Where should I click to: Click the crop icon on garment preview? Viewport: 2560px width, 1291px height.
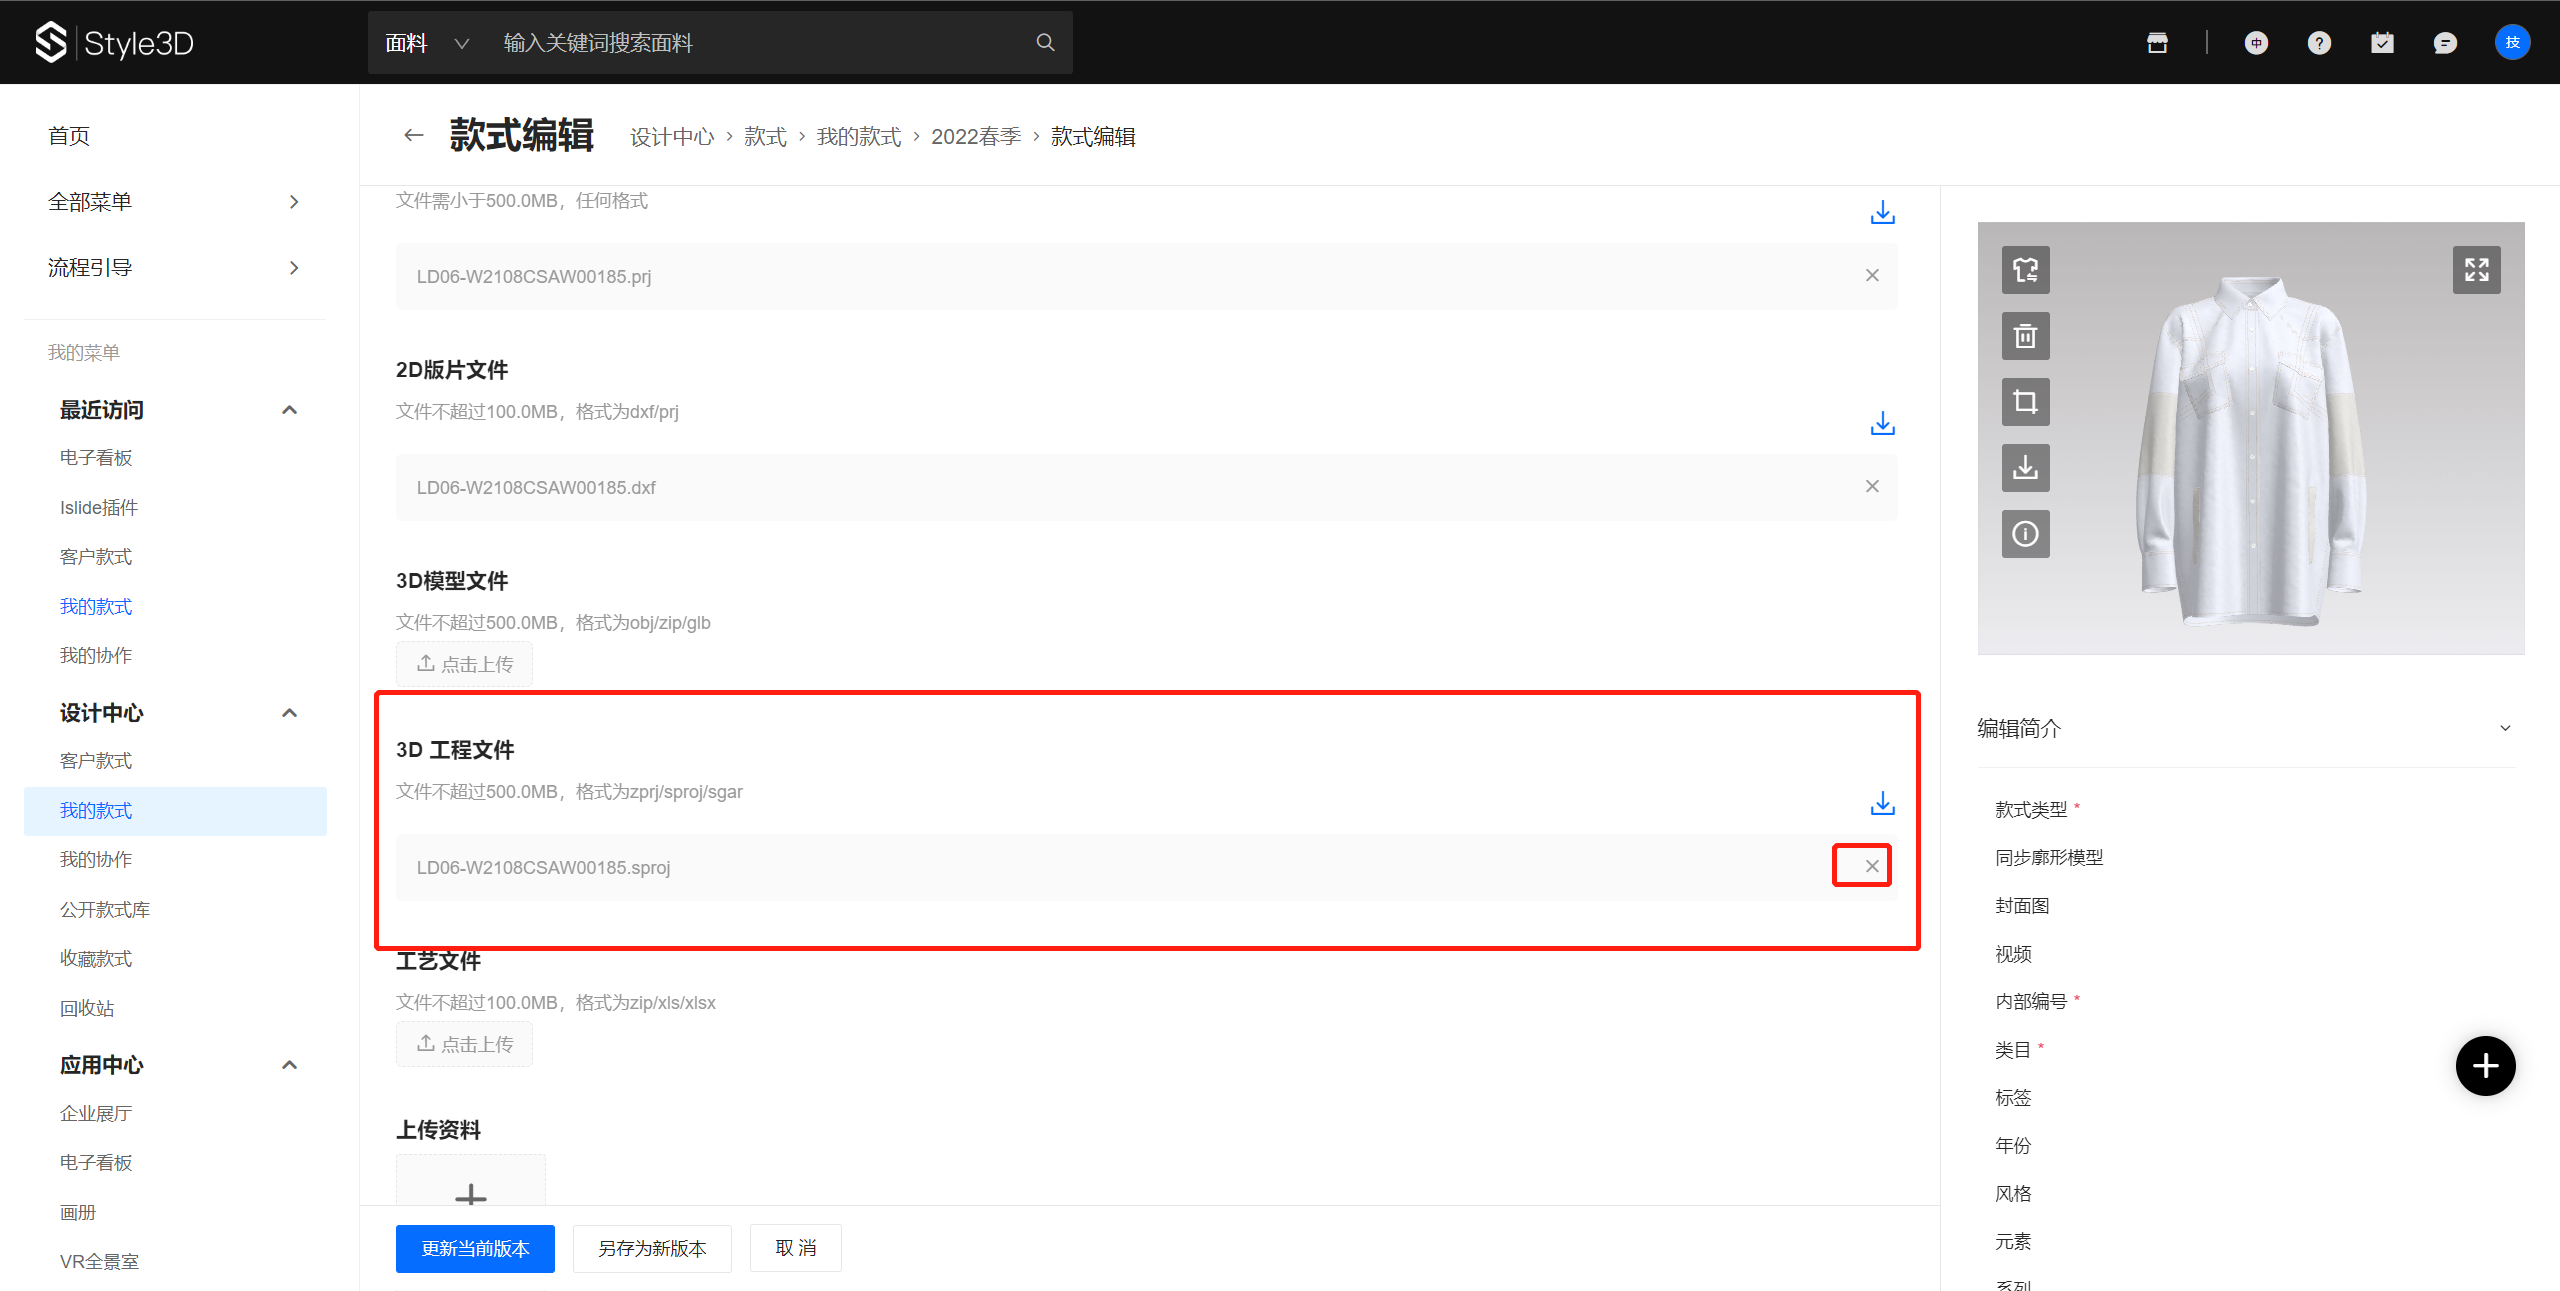(x=2025, y=402)
